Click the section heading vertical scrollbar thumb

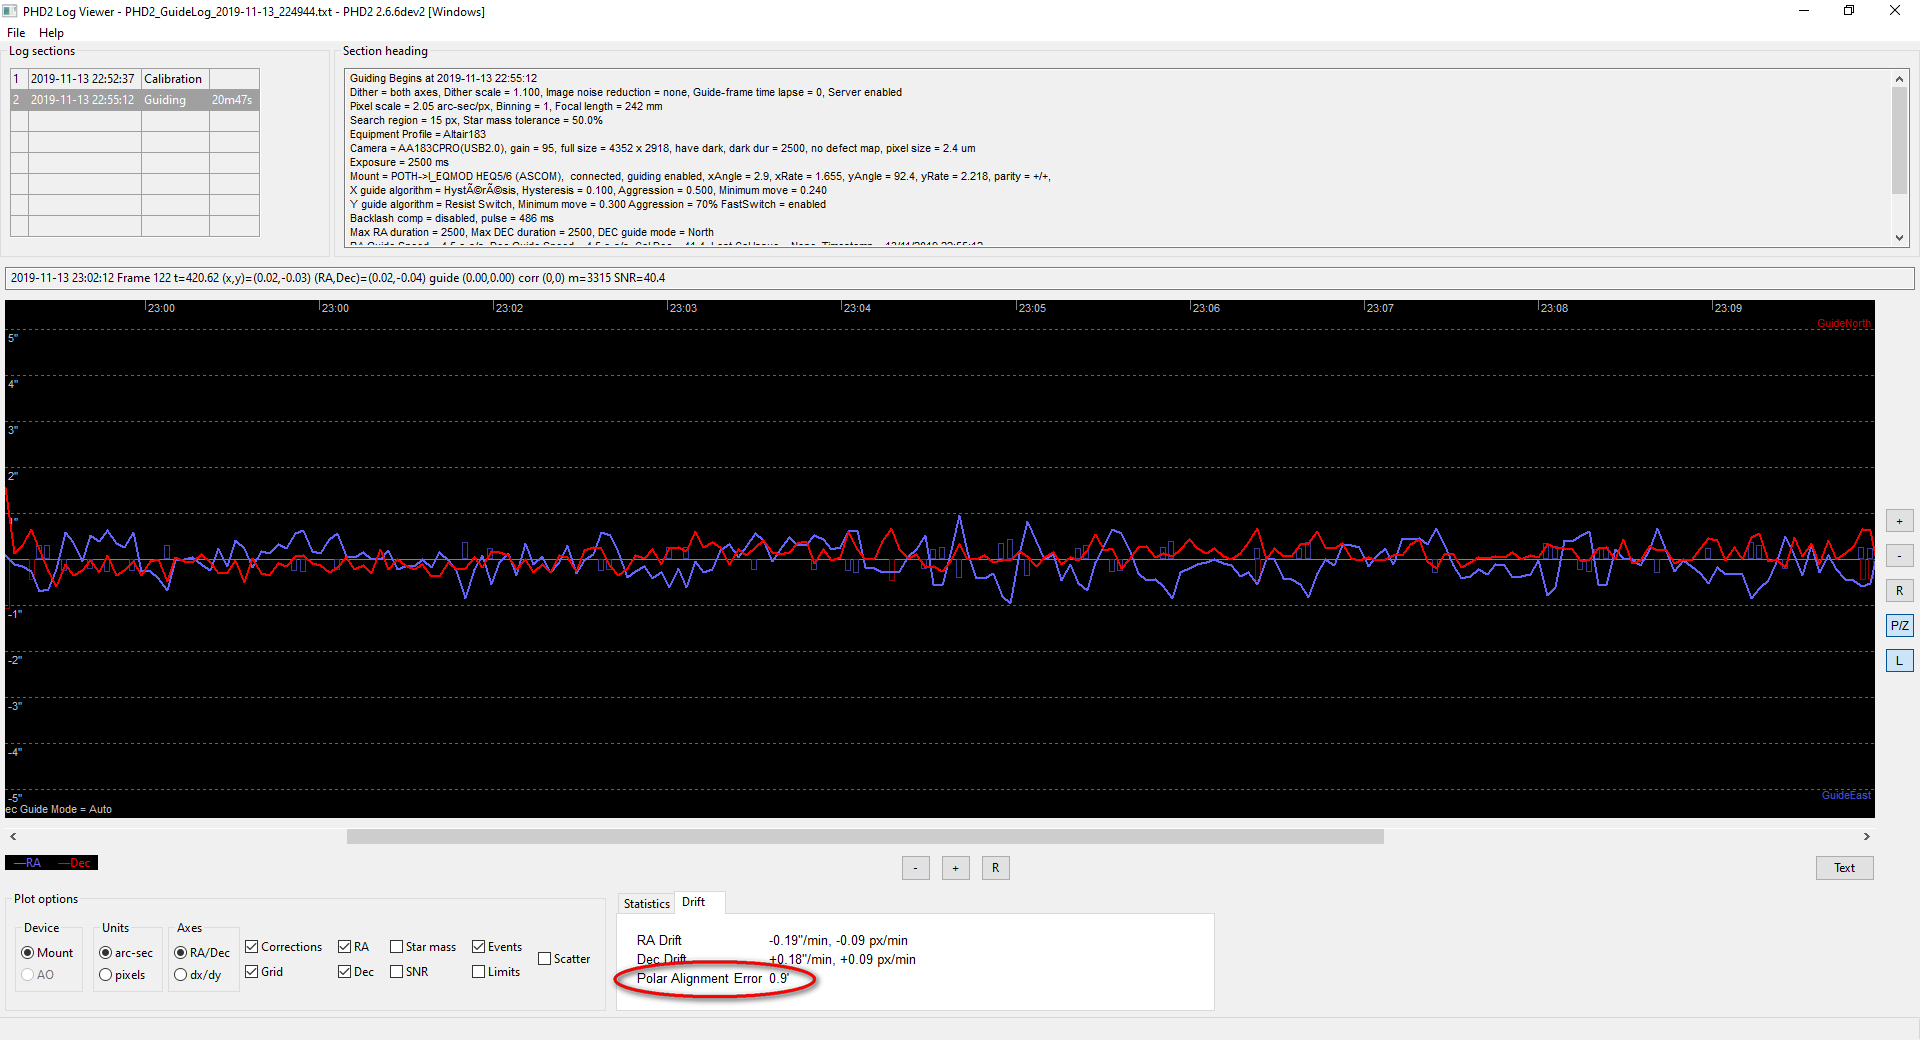pos(1899,140)
